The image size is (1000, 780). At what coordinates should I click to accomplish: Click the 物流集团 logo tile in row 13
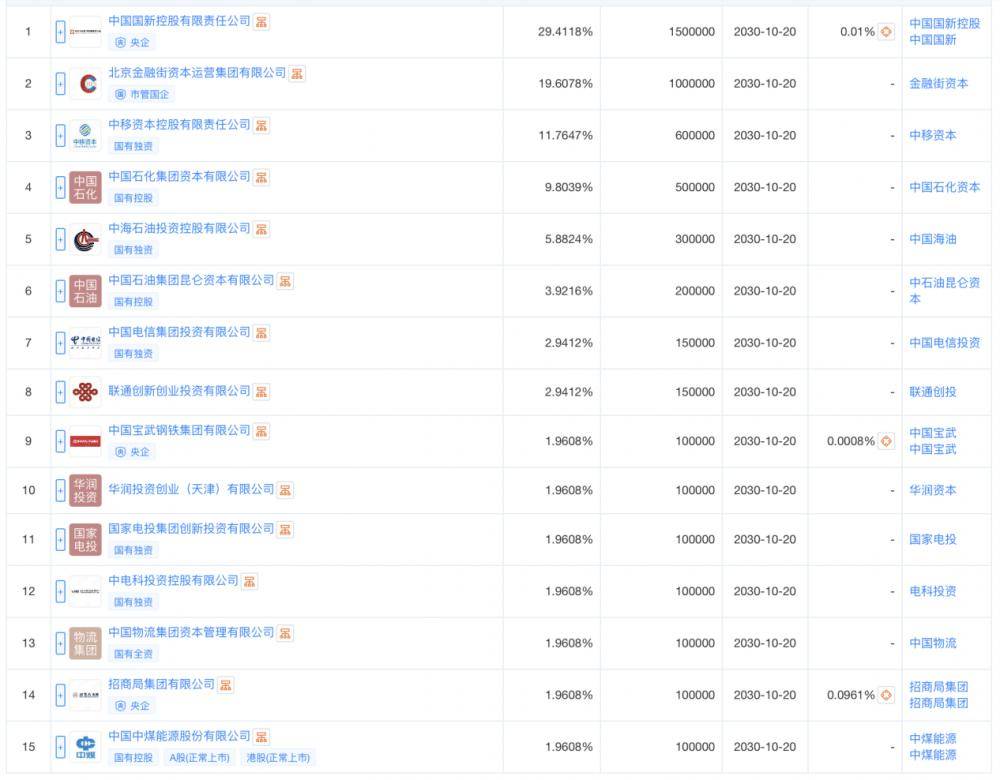86,643
